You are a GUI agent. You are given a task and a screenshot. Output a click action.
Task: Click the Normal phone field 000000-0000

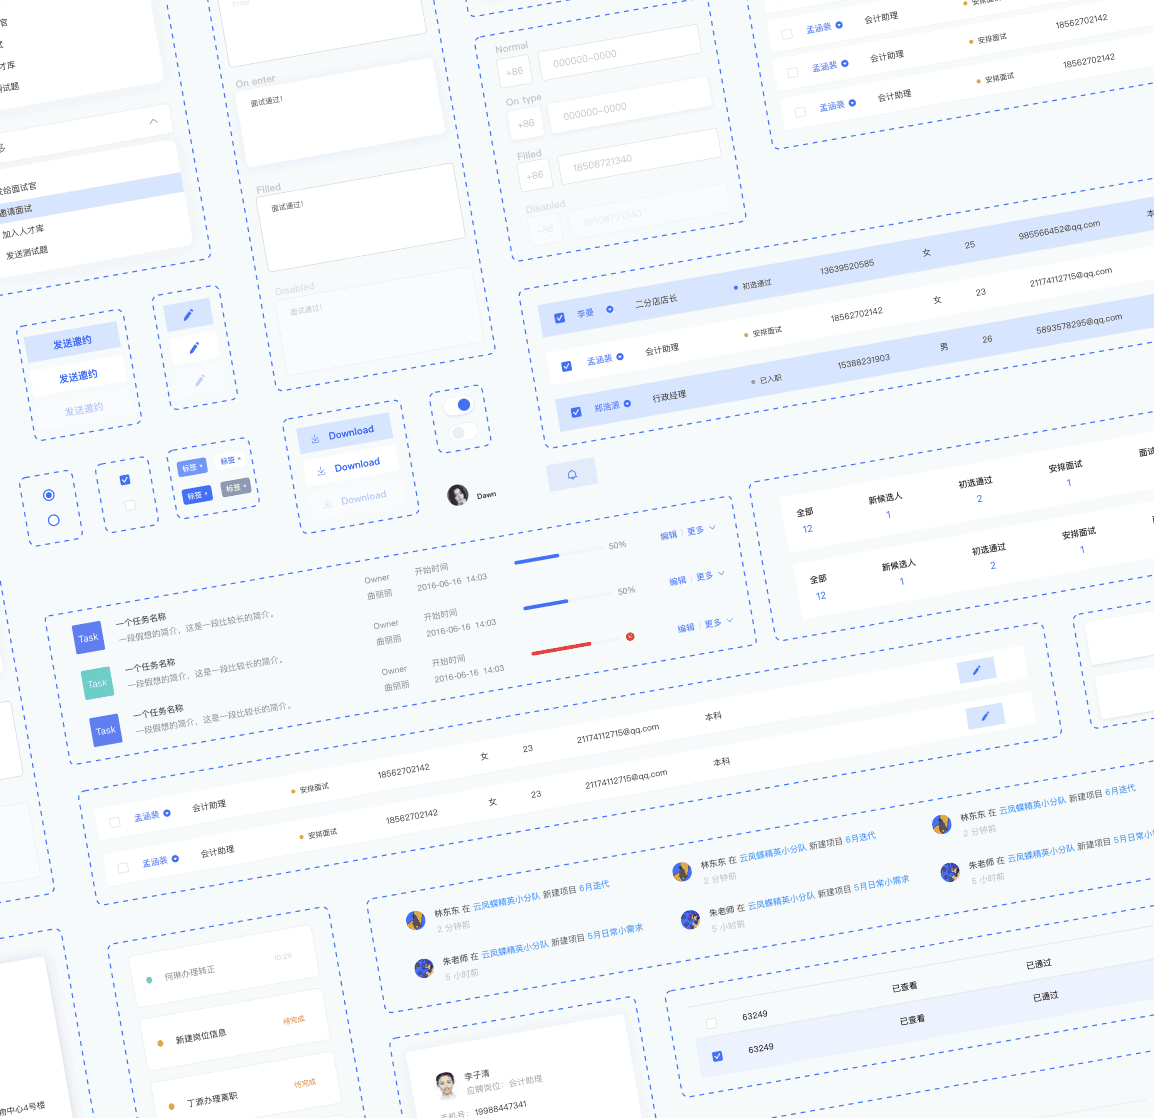pyautogui.click(x=620, y=53)
